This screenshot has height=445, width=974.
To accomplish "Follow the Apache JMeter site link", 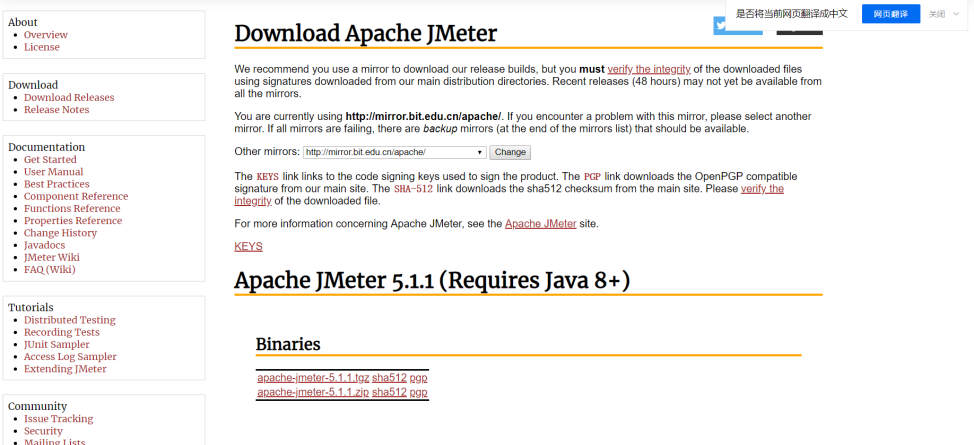I will pos(540,224).
